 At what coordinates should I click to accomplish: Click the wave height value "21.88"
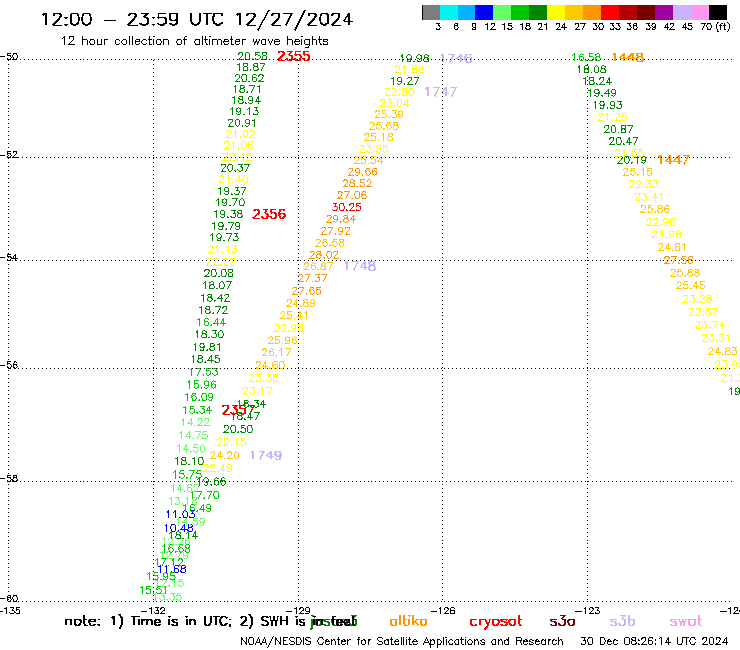point(409,69)
